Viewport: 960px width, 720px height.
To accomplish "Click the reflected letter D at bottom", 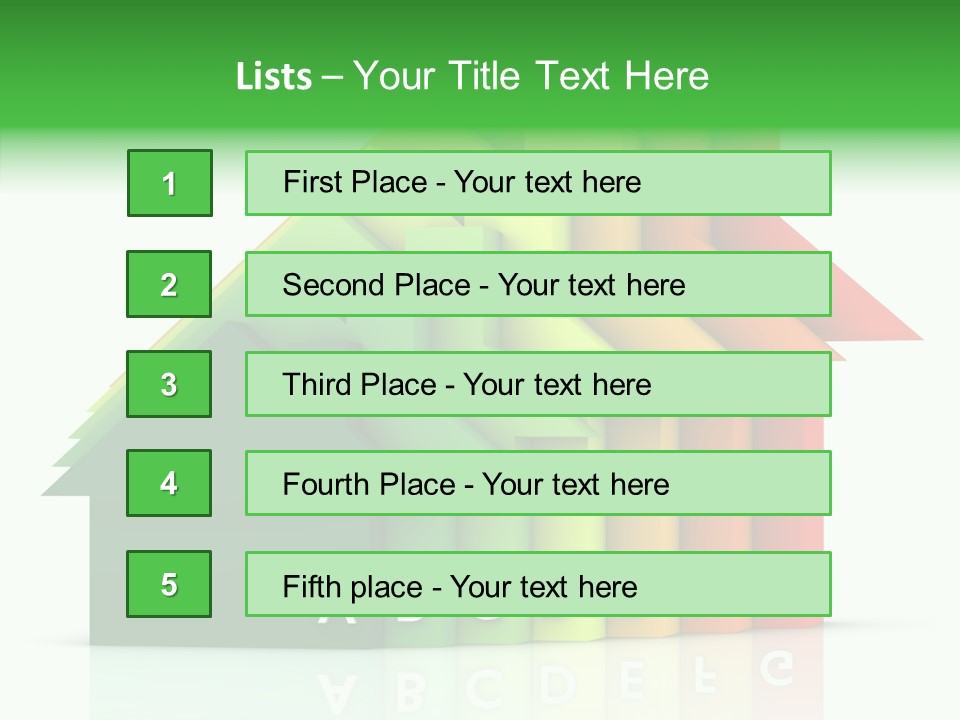I will (558, 684).
